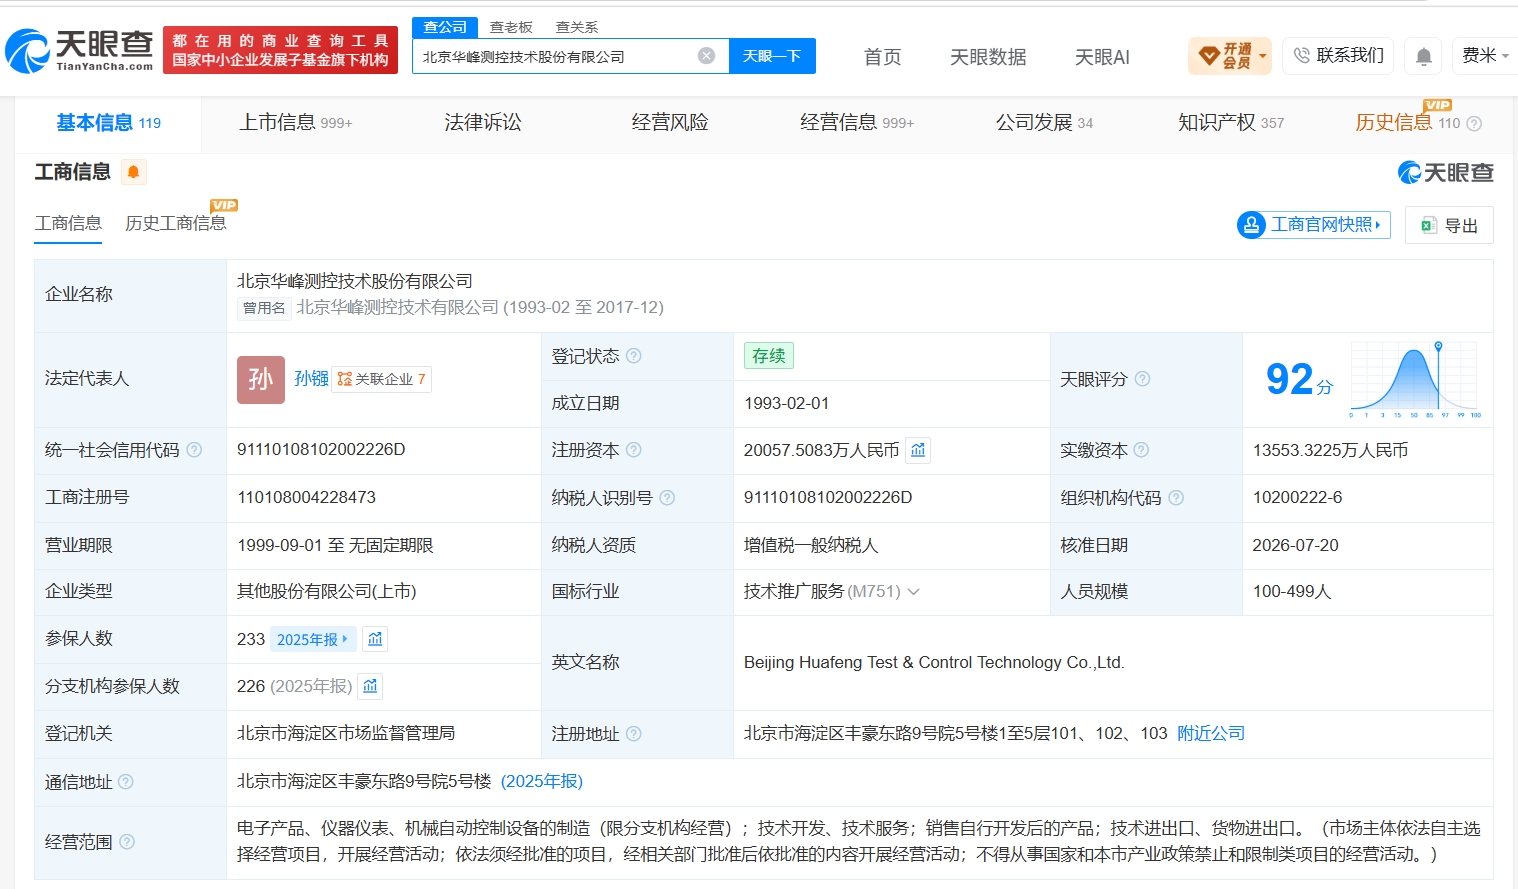Switch to 历史工商信息 sub-tab
The width and height of the screenshot is (1518, 889).
point(176,223)
